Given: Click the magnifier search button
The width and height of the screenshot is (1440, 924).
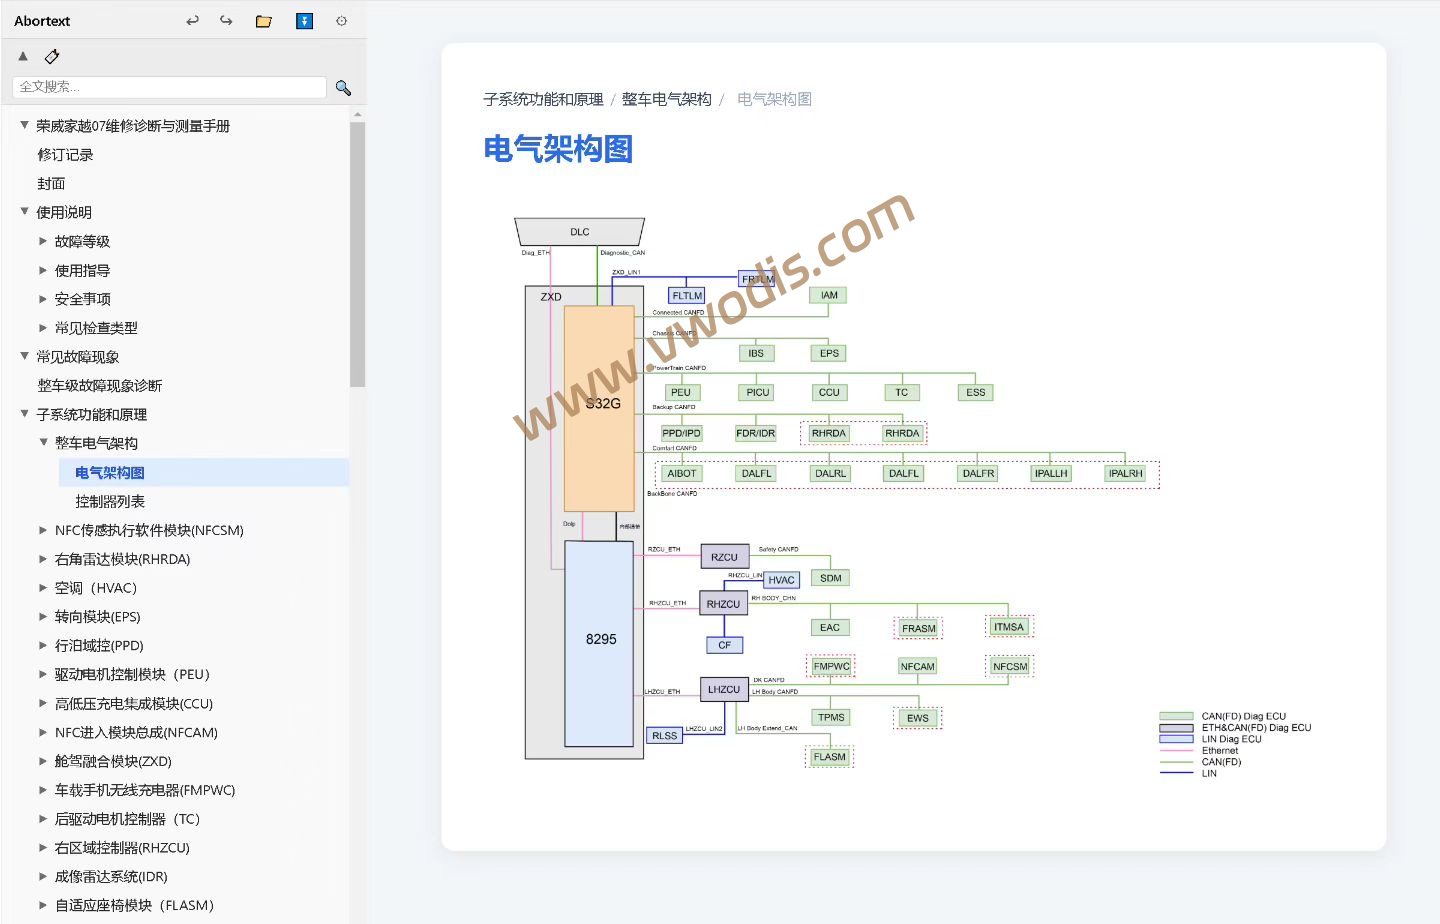Looking at the screenshot, I should tap(343, 88).
